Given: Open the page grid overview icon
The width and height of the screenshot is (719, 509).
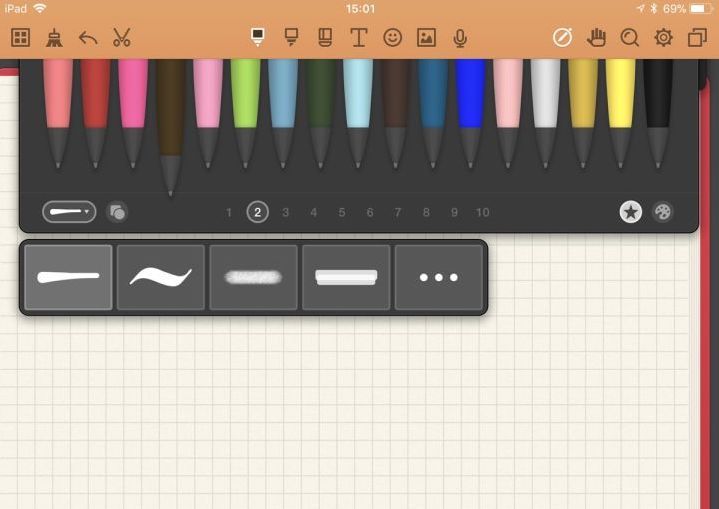Looking at the screenshot, I should (21, 38).
